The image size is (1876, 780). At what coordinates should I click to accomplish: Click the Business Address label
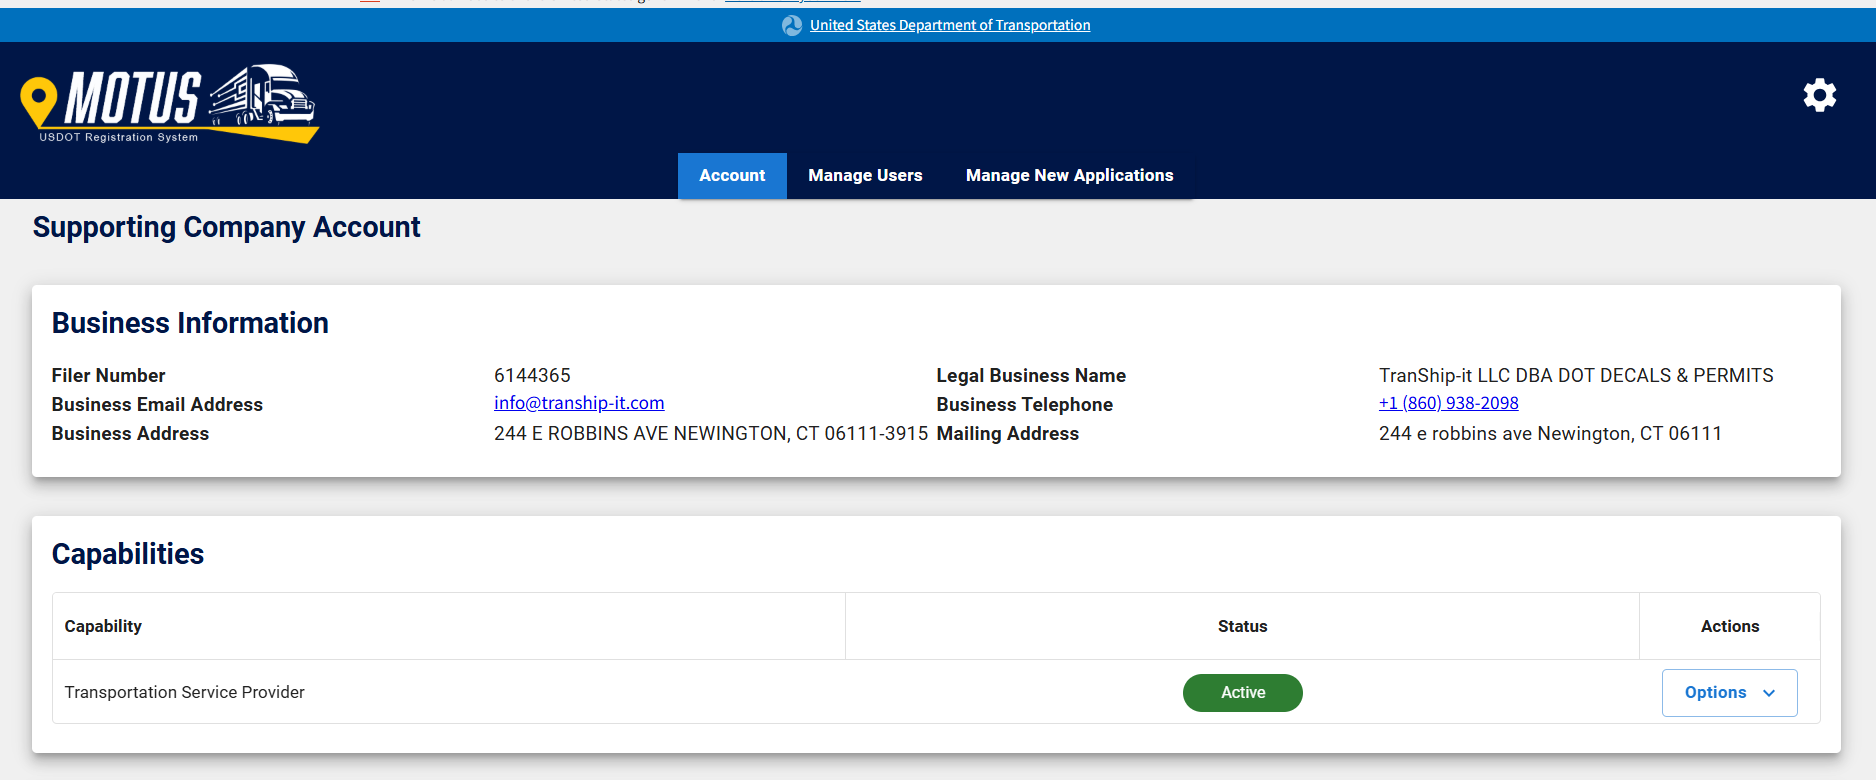(x=130, y=433)
